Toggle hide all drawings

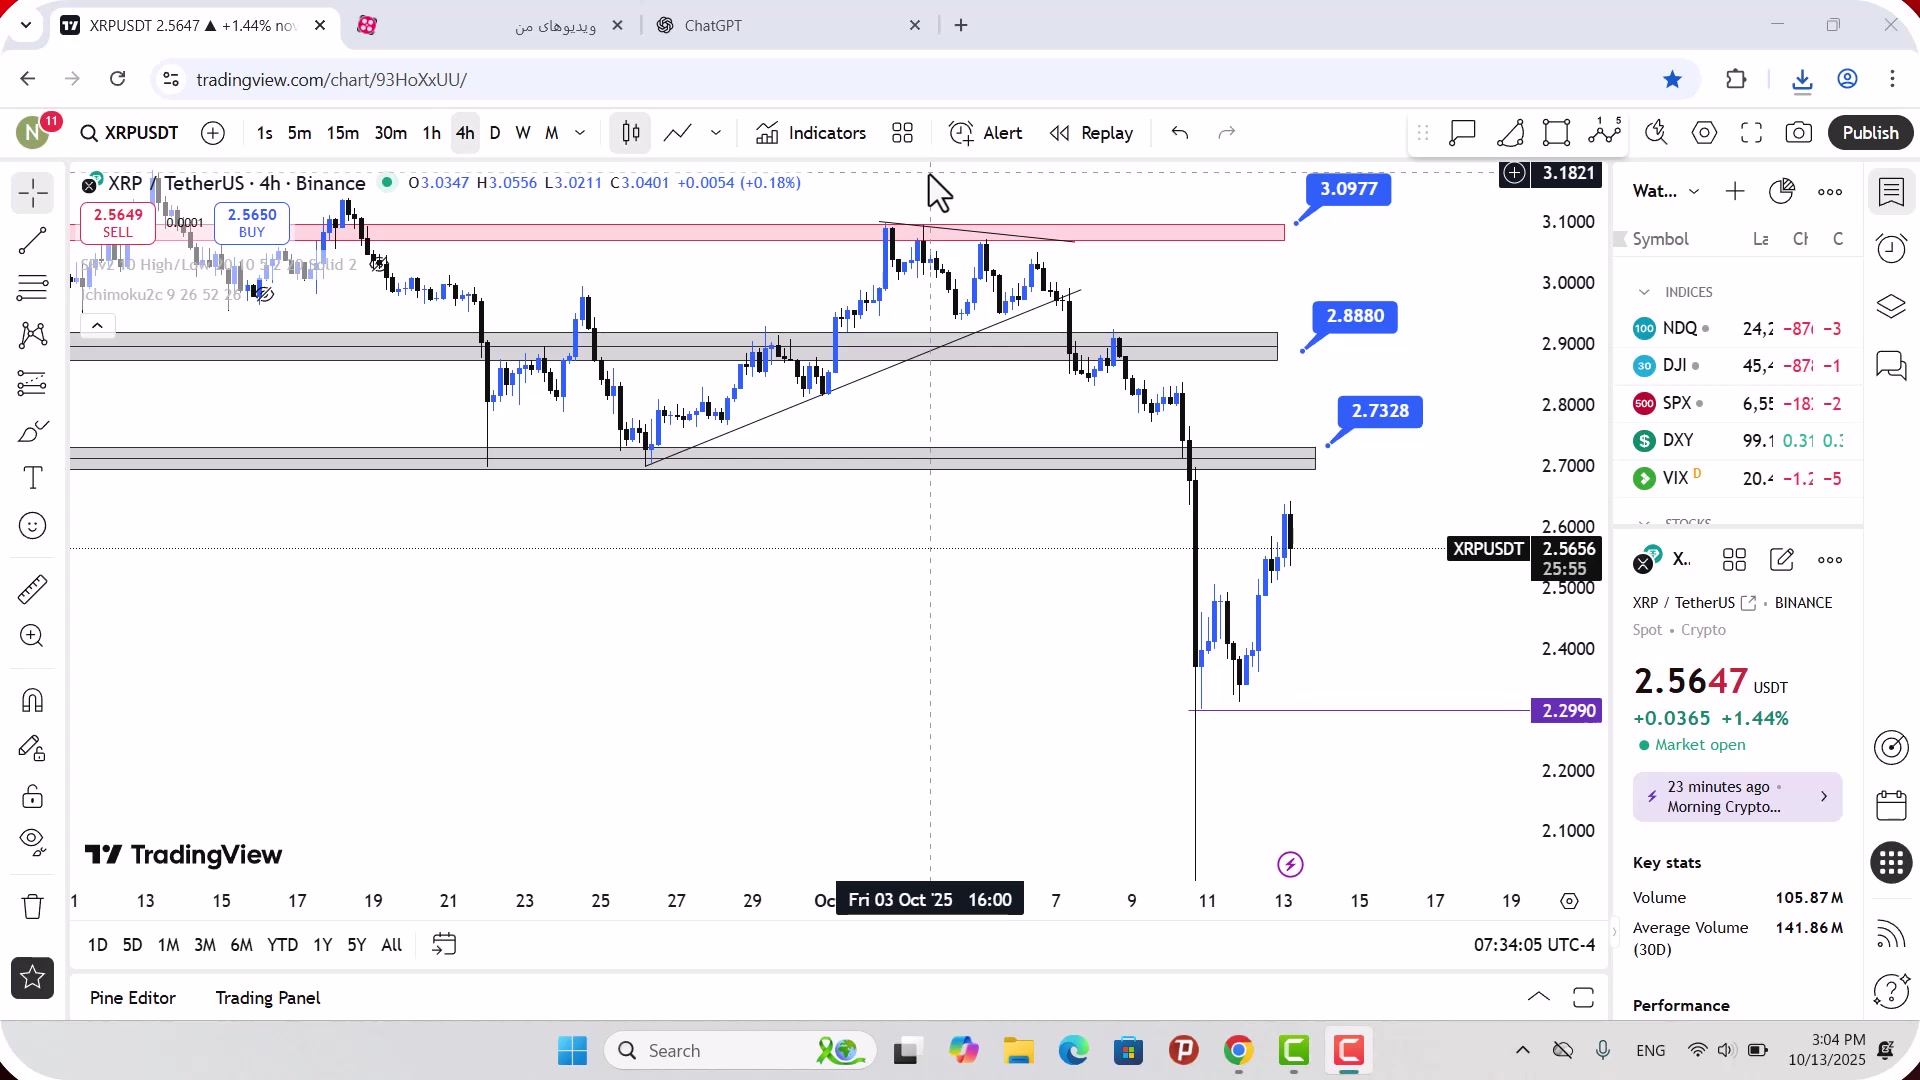tap(33, 843)
